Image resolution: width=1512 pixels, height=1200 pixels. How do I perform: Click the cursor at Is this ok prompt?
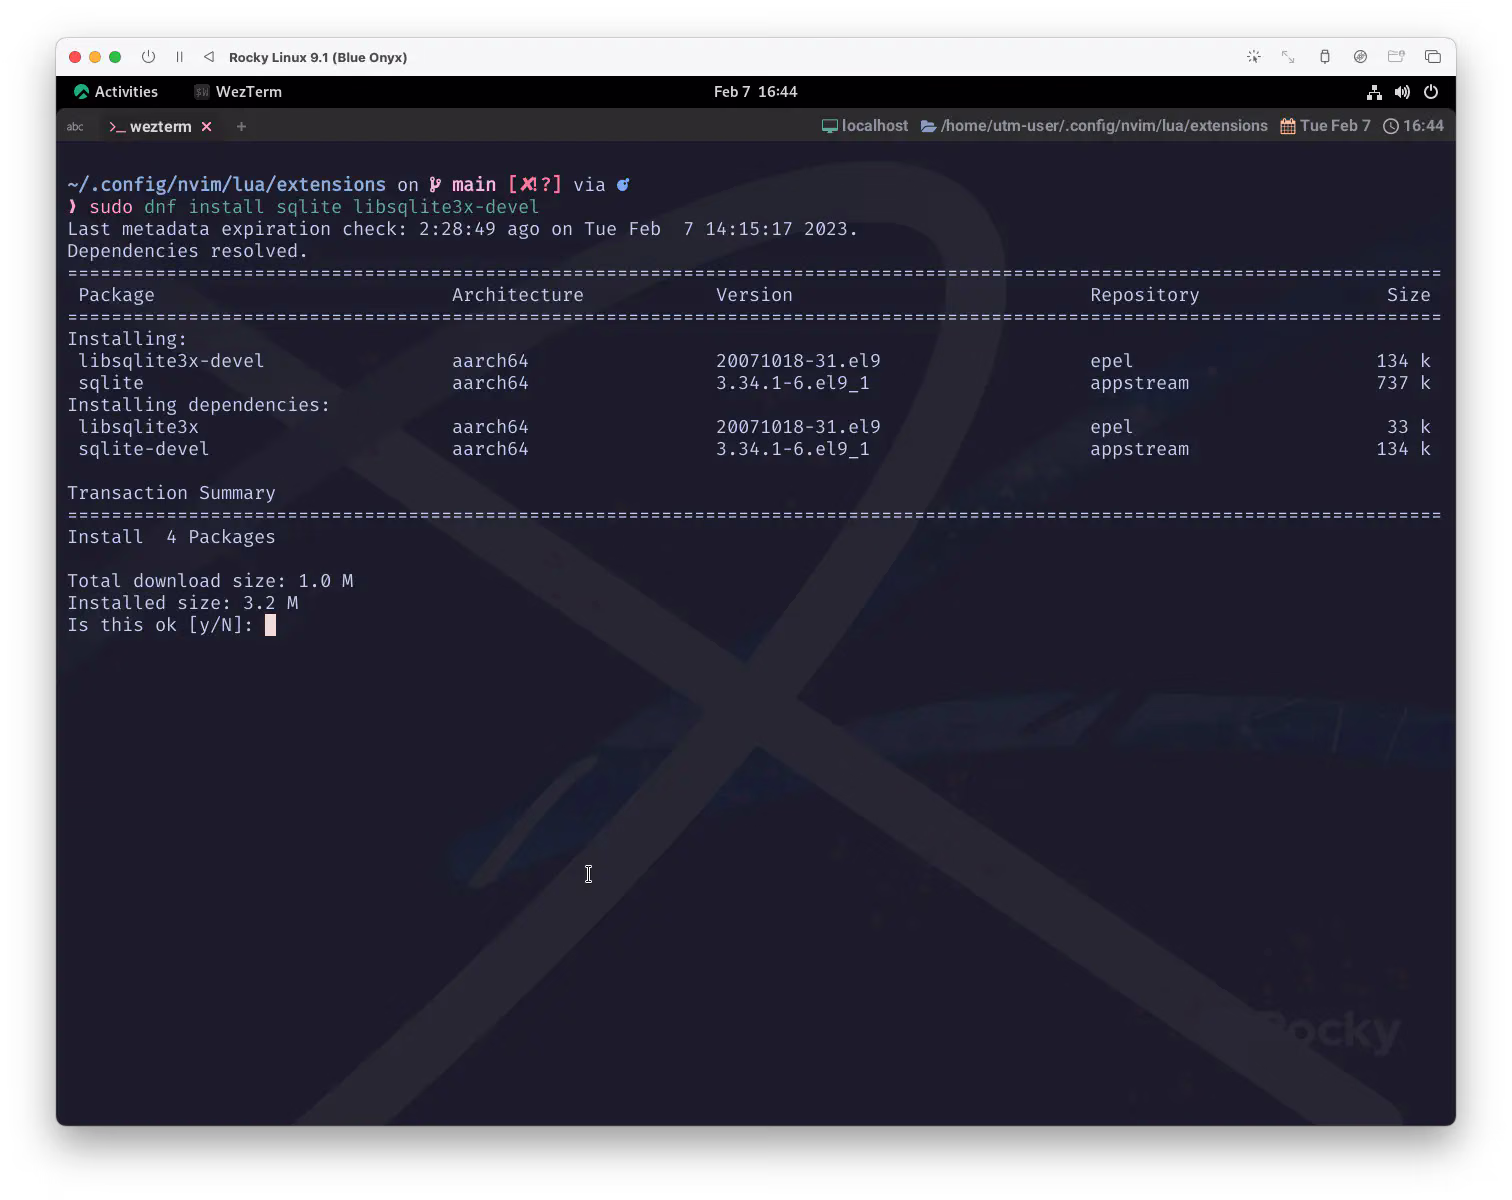click(270, 625)
